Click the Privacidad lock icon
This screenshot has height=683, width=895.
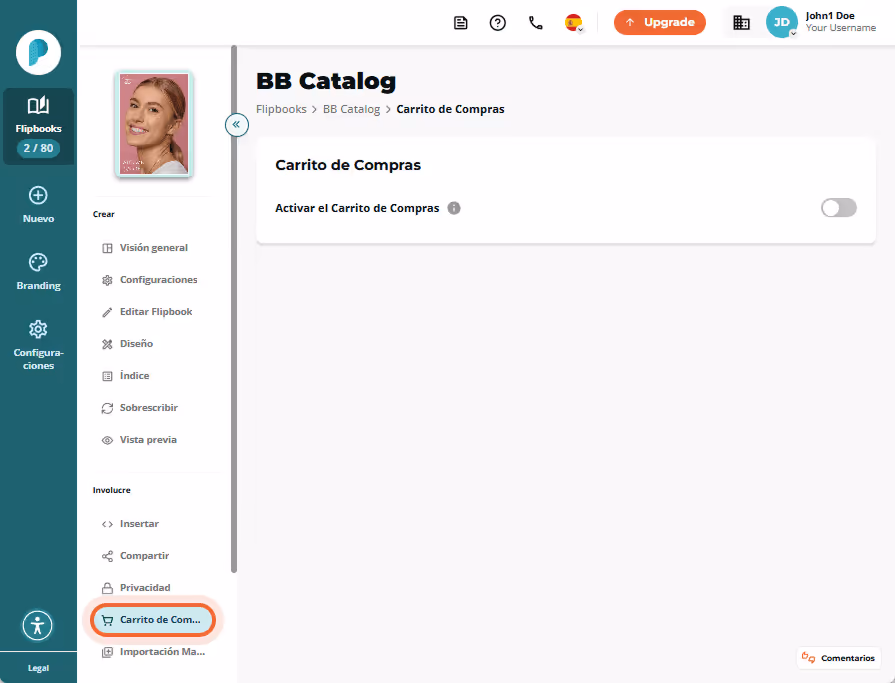click(x=107, y=588)
